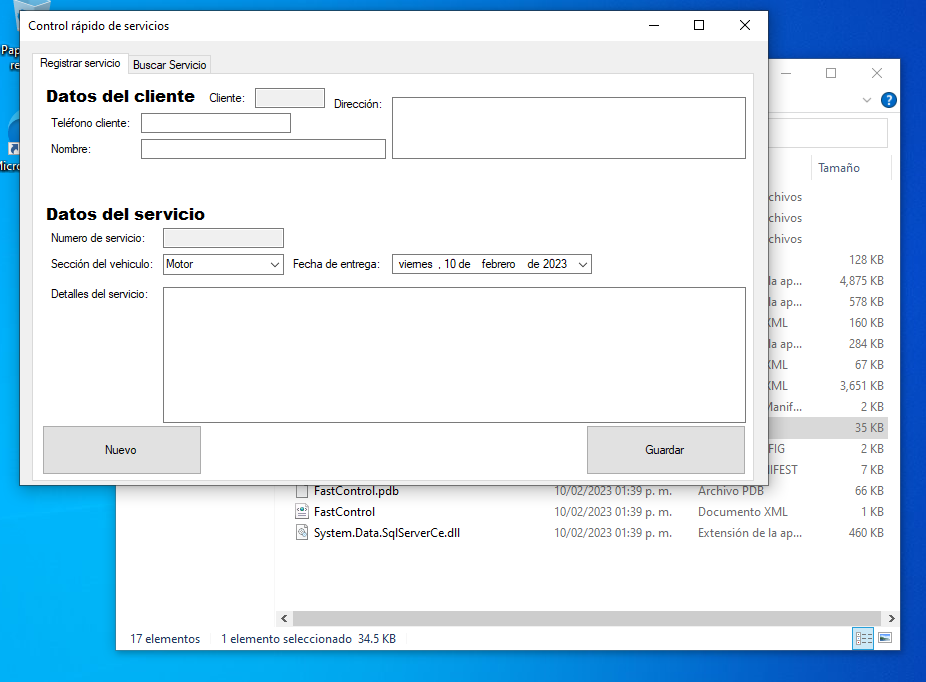
Task: Click the Cliente ID field
Action: (290, 98)
